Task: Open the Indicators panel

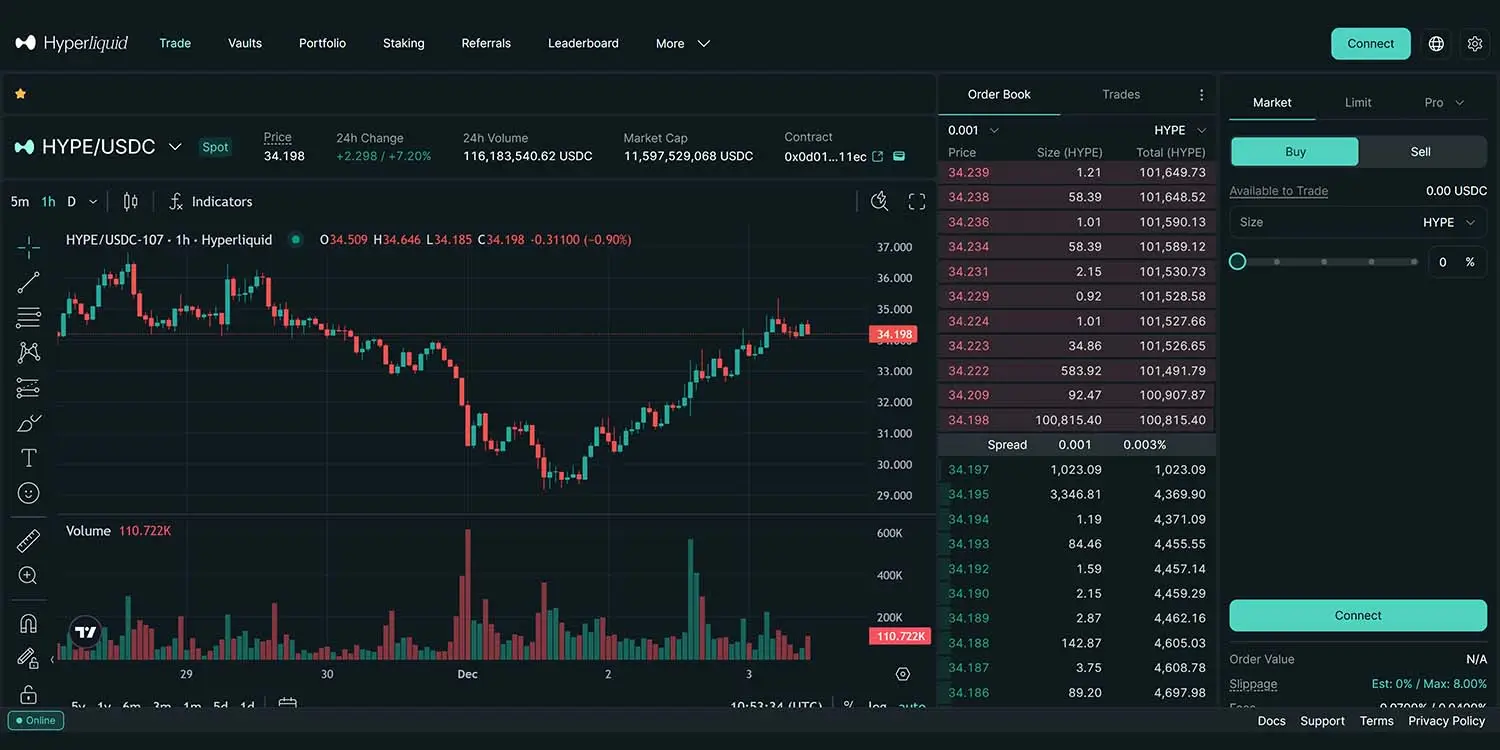Action: tap(210, 202)
